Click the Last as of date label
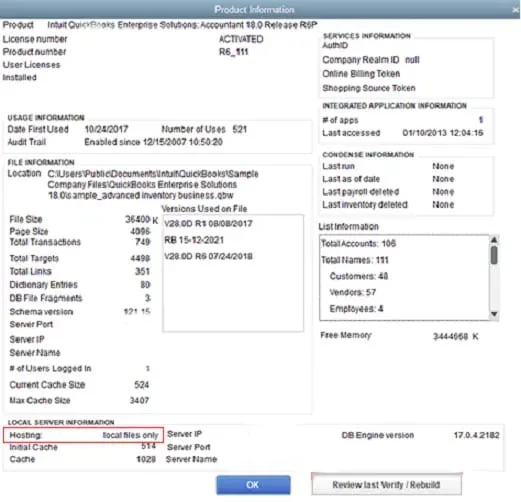 [x=351, y=179]
